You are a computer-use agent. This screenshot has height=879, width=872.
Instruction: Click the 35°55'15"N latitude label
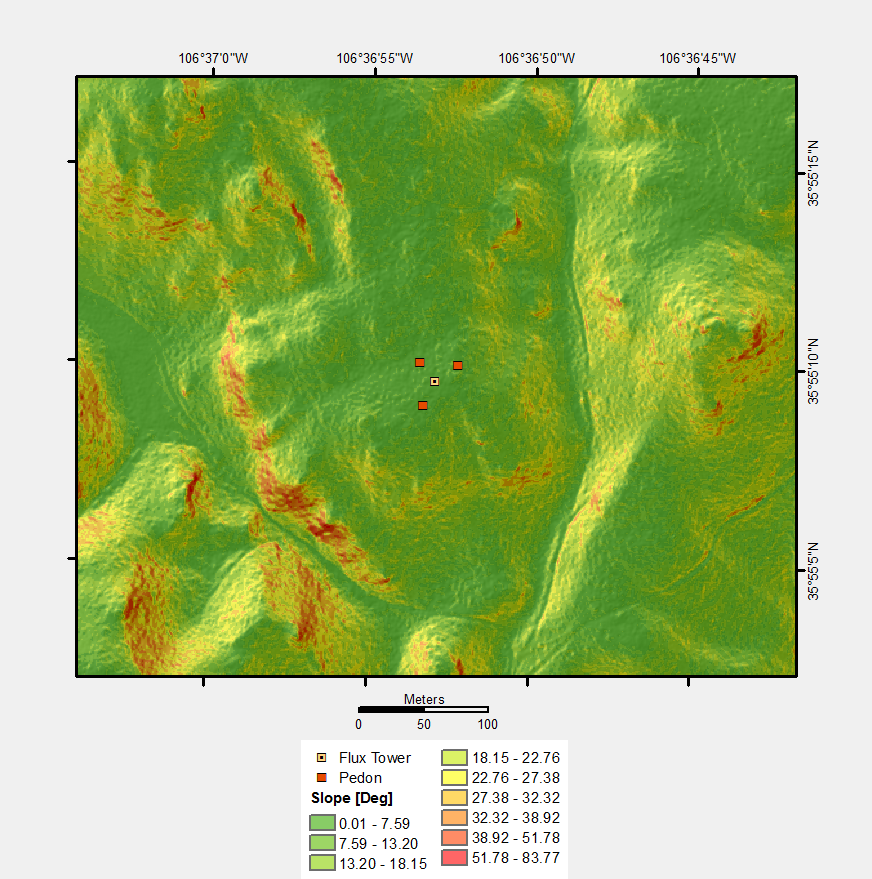coord(814,173)
